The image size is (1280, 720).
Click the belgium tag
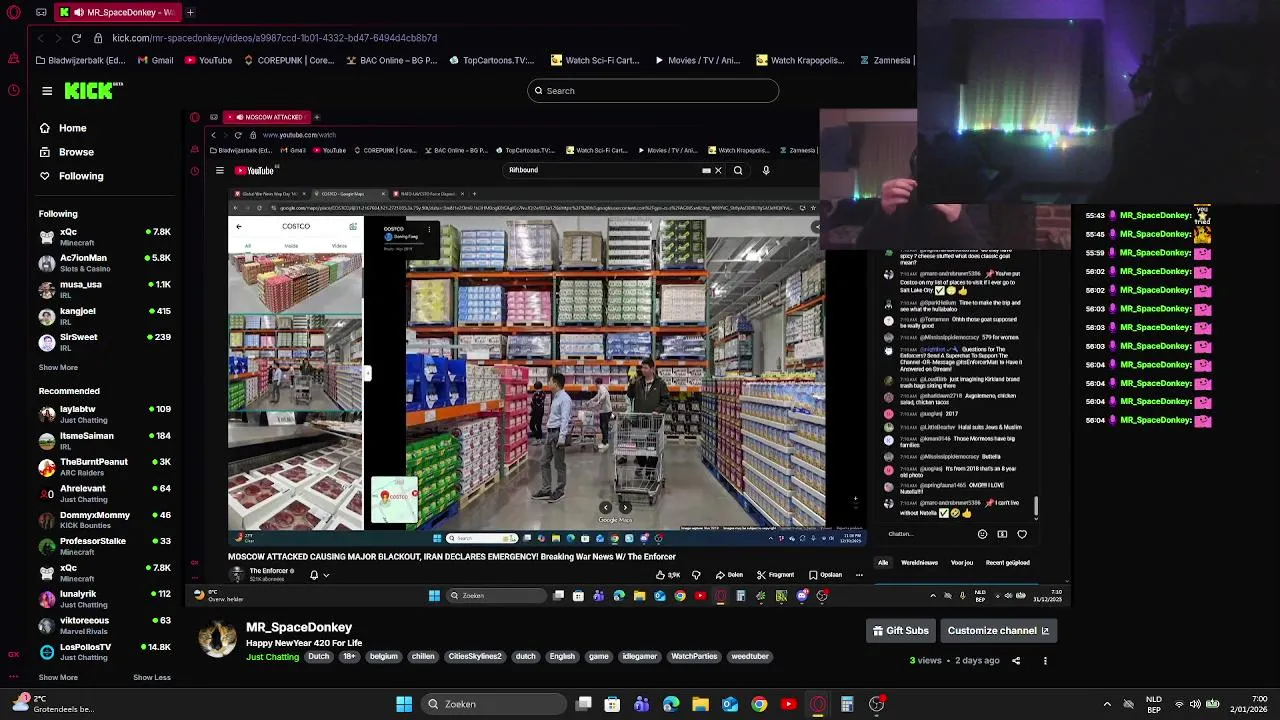pyautogui.click(x=384, y=657)
